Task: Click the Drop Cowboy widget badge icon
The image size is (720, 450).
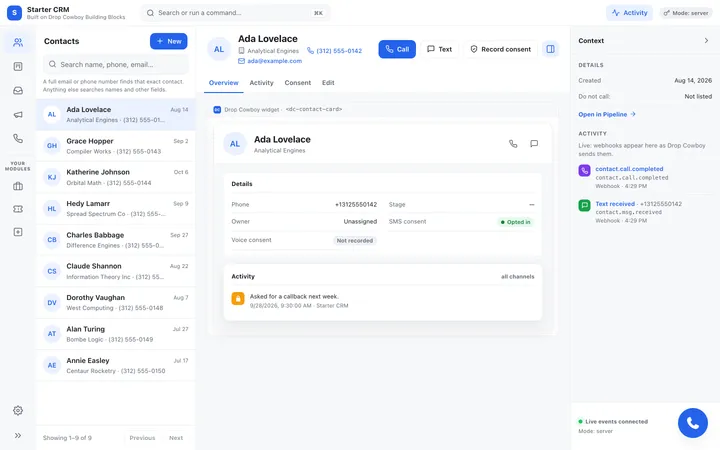Action: [x=217, y=110]
